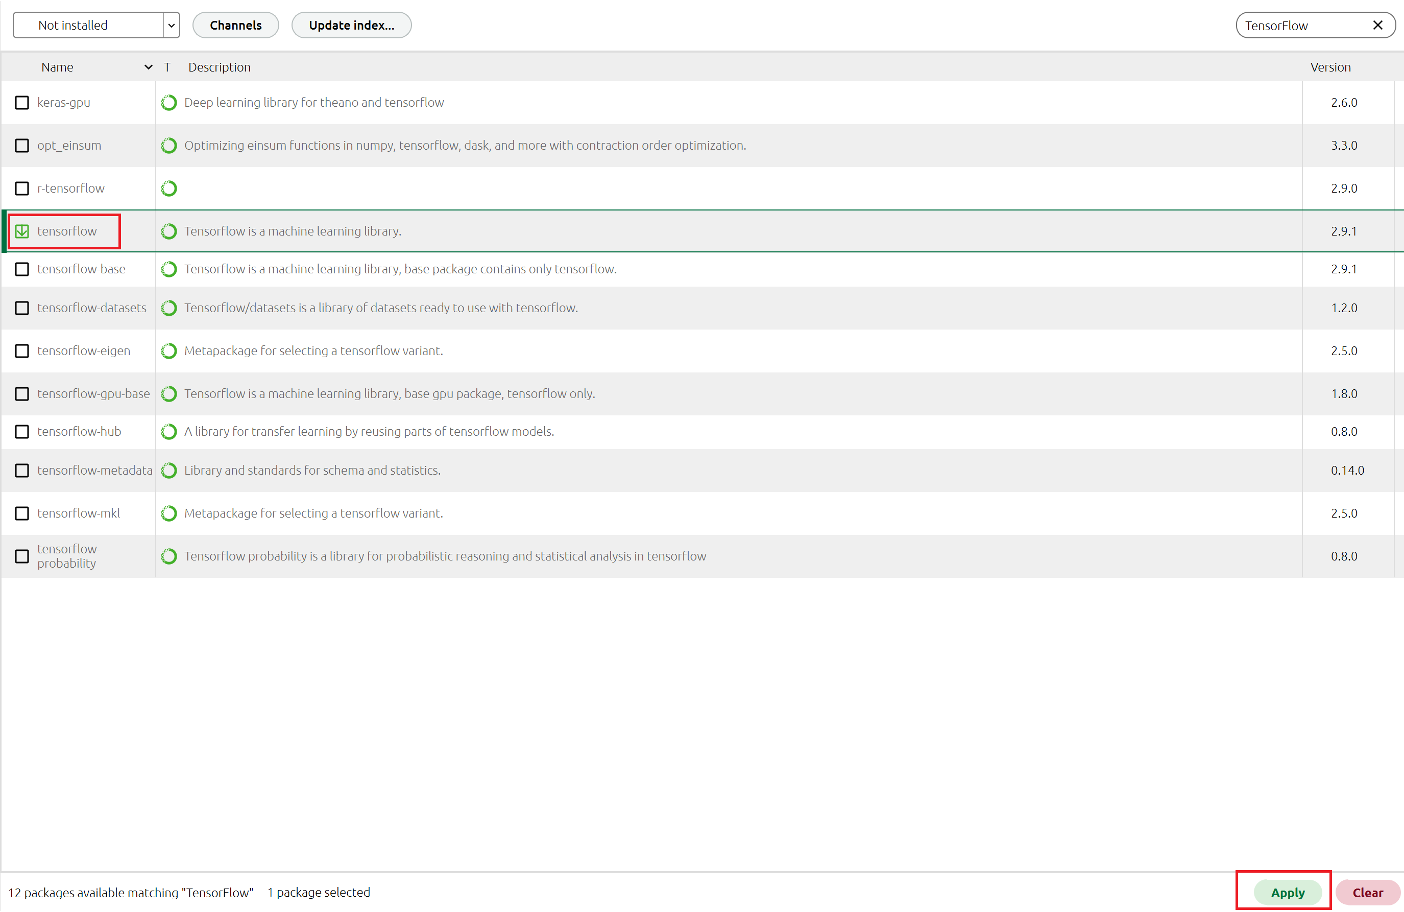Tick the keras-gpu package checkbox
The width and height of the screenshot is (1404, 912).
click(x=22, y=103)
